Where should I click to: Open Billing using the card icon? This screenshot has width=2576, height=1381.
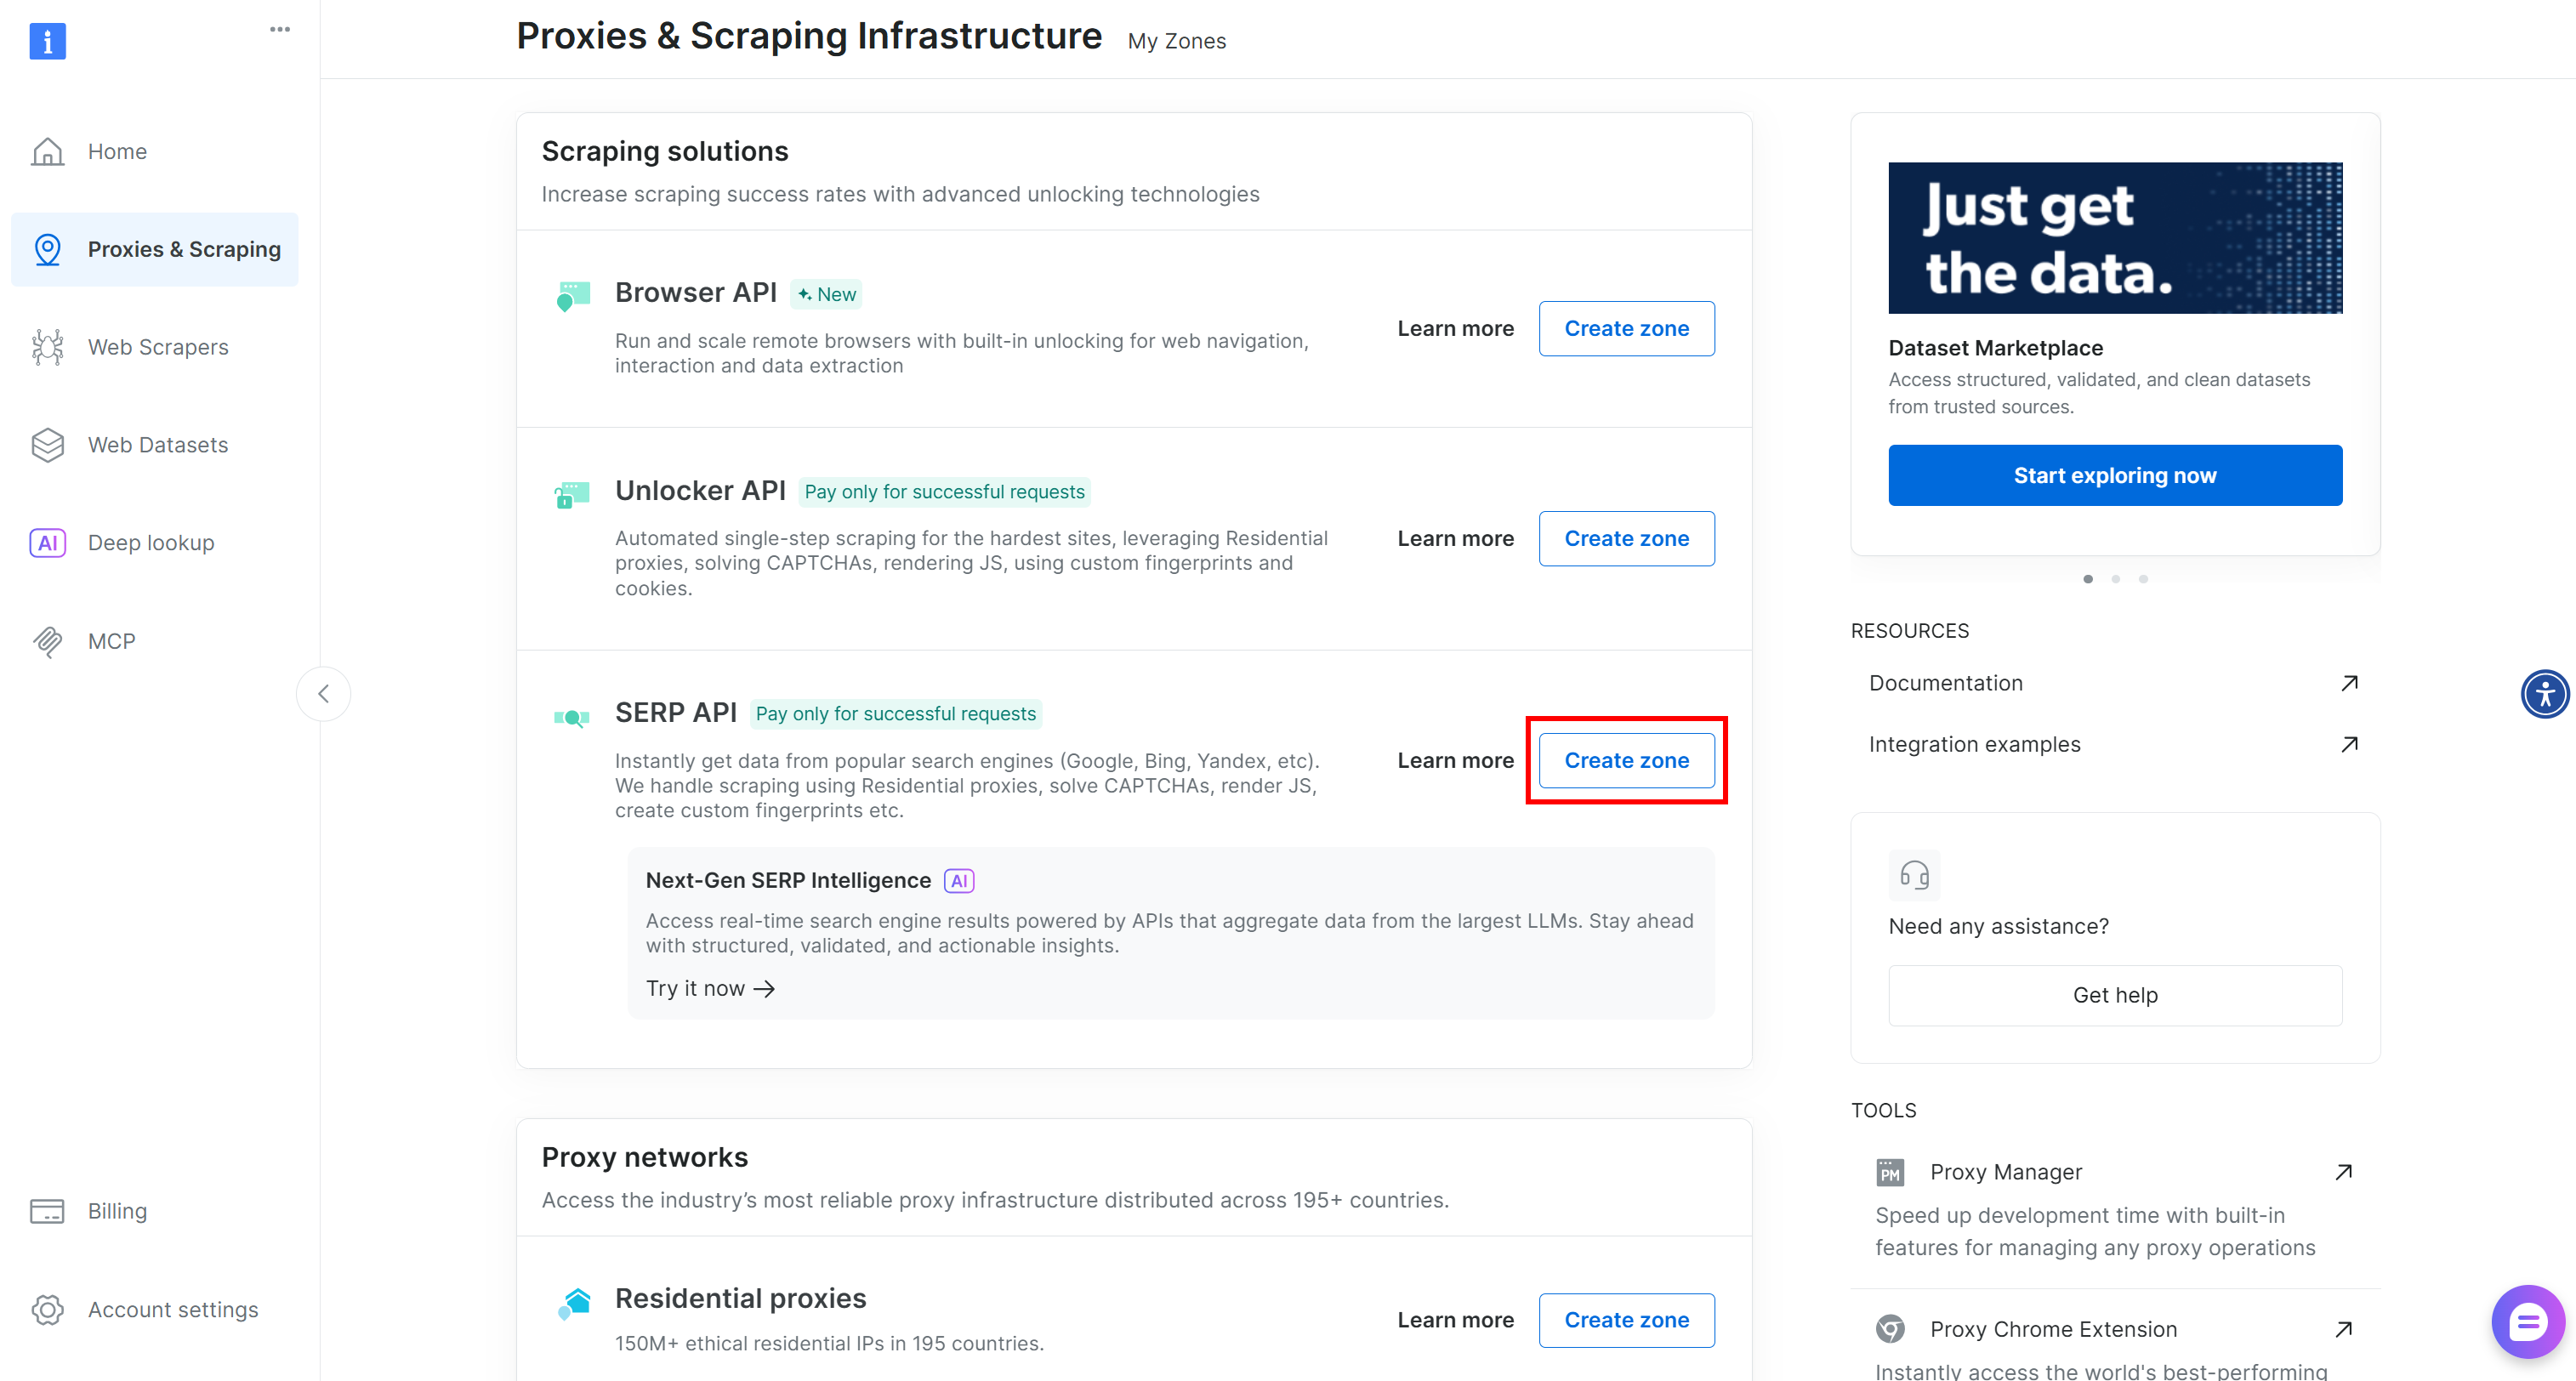pos(47,1210)
